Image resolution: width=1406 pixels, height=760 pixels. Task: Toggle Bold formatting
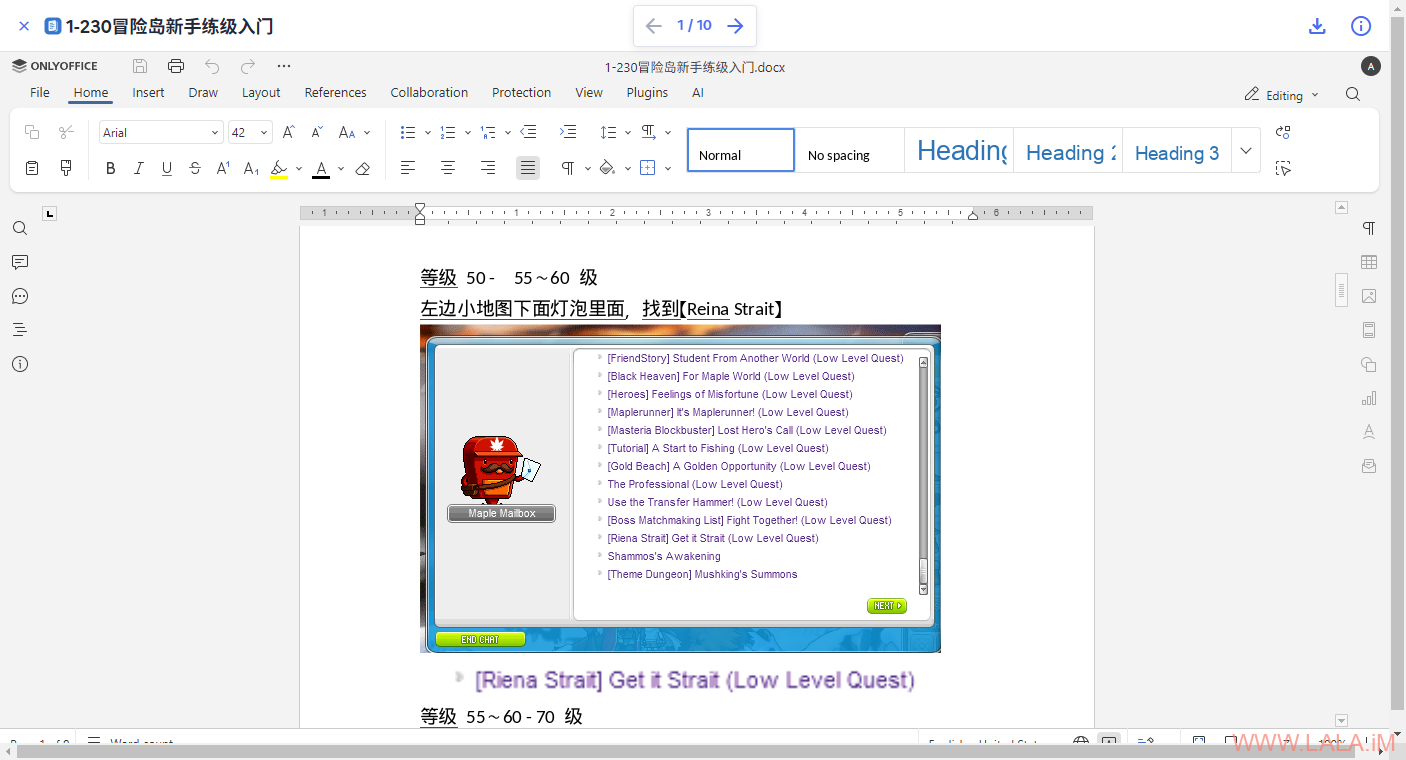111,168
